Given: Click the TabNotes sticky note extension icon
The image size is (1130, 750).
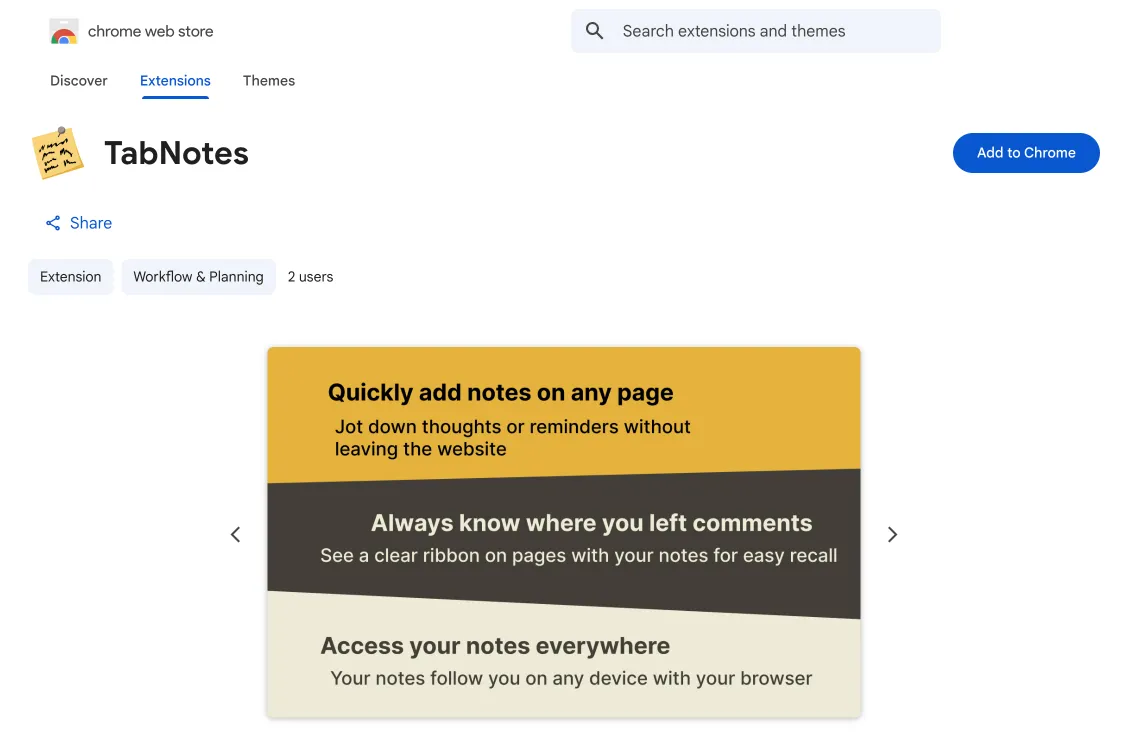Looking at the screenshot, I should point(57,153).
